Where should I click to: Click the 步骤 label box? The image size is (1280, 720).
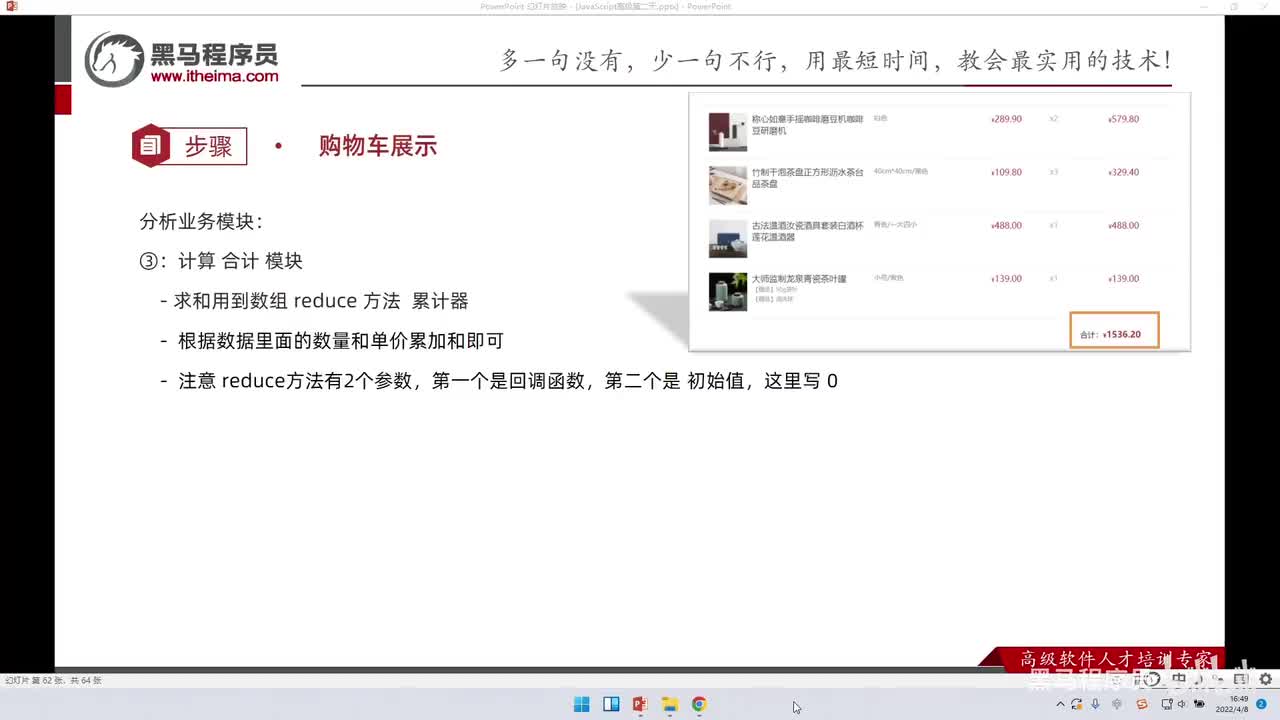tap(208, 146)
